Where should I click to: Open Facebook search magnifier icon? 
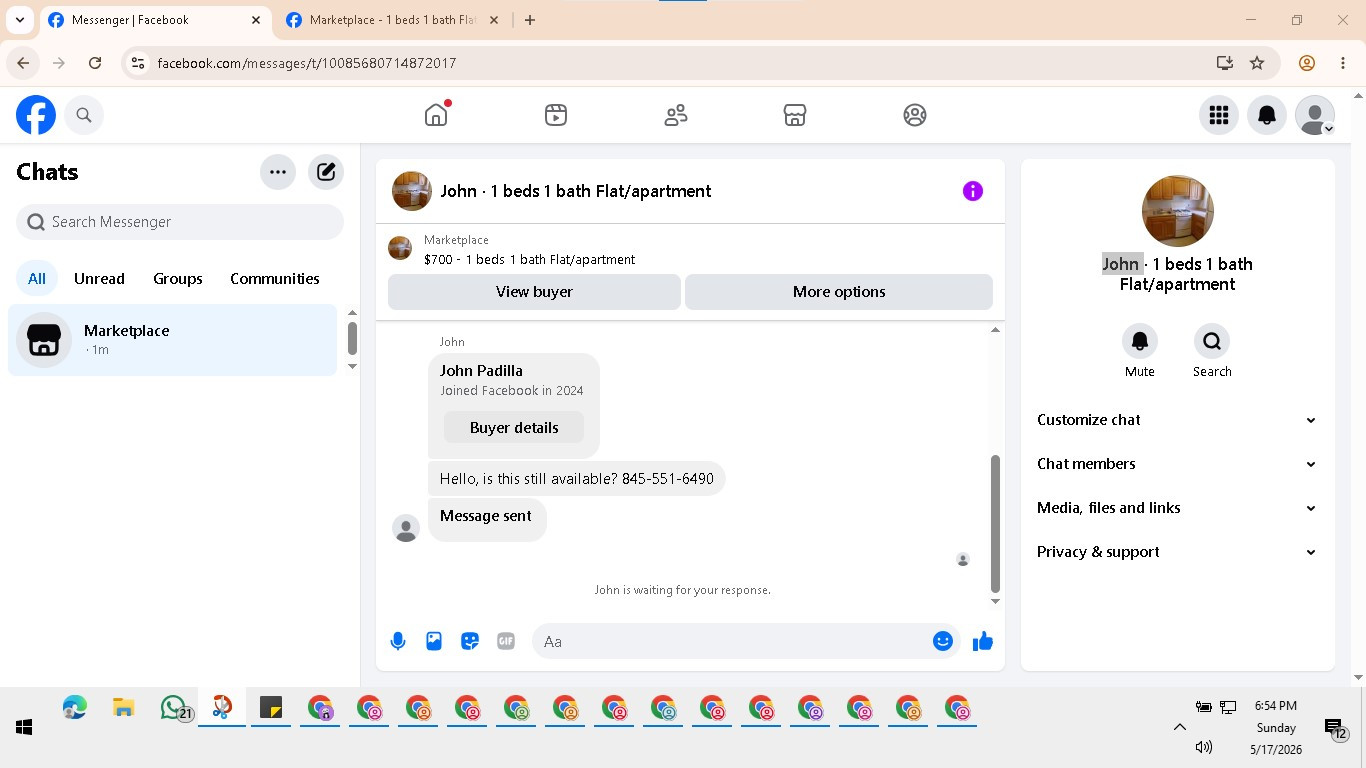tap(84, 115)
